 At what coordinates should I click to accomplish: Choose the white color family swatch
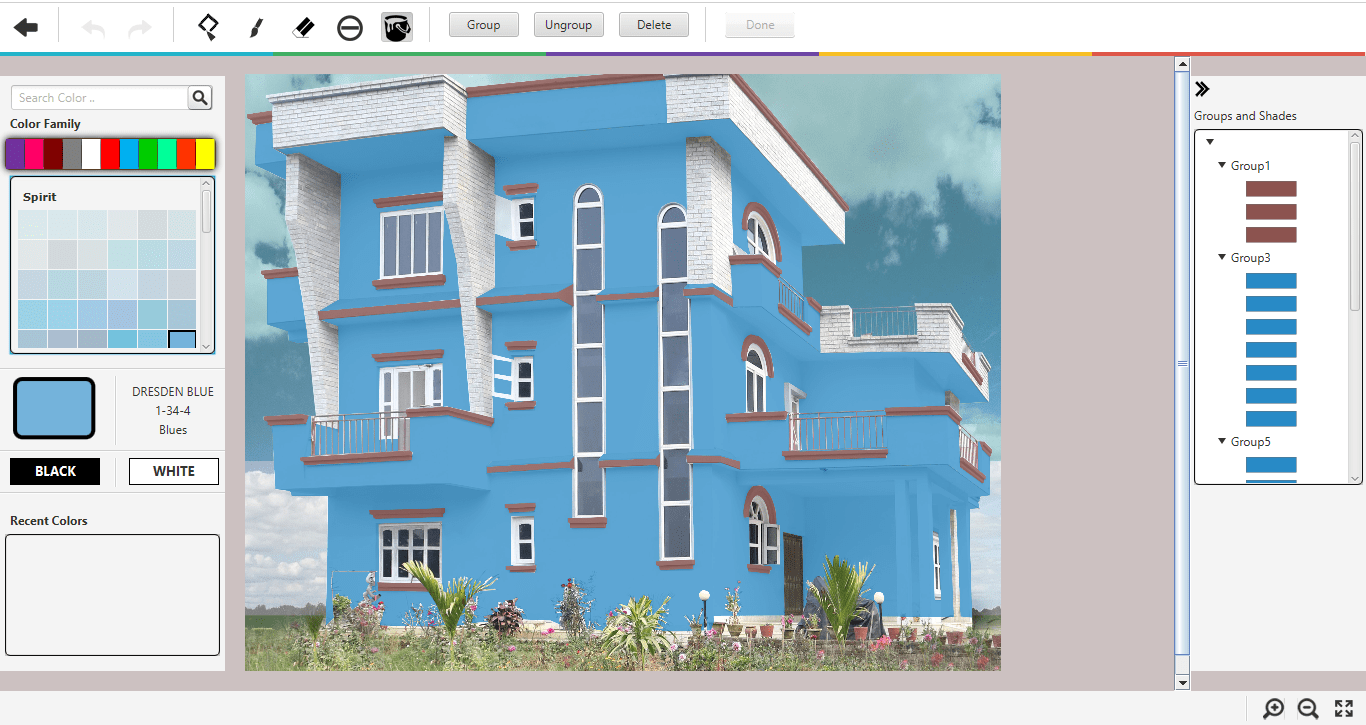point(91,154)
